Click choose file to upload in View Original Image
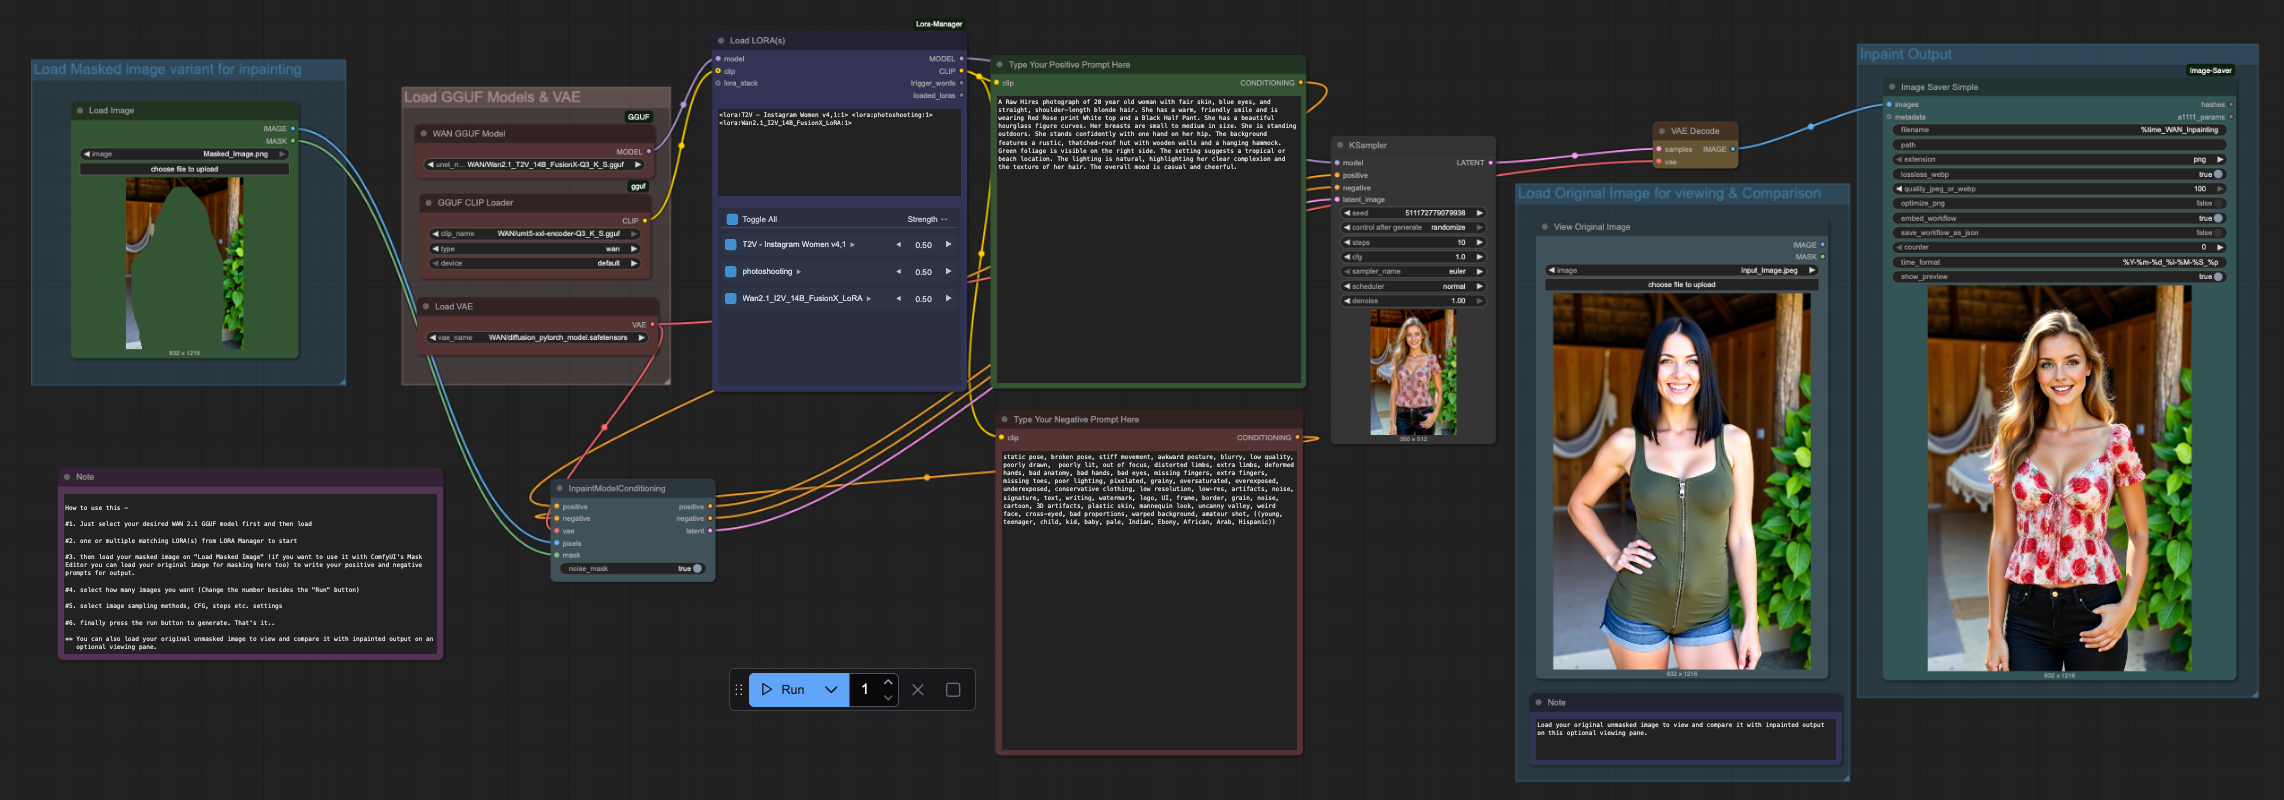 pyautogui.click(x=1681, y=285)
